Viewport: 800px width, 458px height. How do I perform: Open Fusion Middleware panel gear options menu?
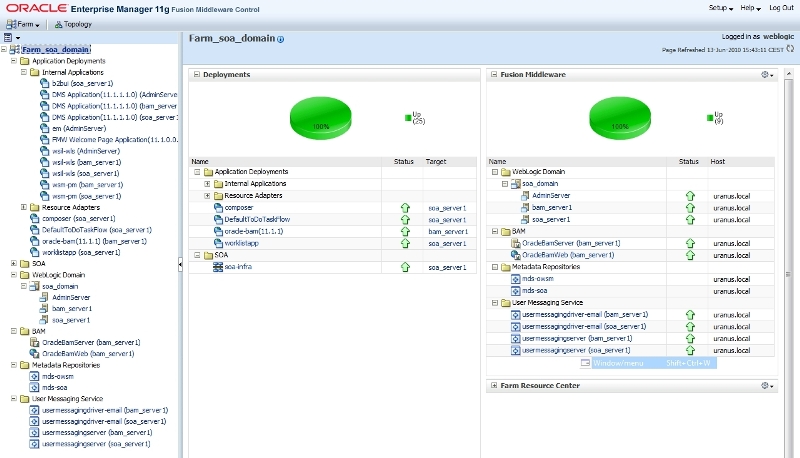click(767, 74)
